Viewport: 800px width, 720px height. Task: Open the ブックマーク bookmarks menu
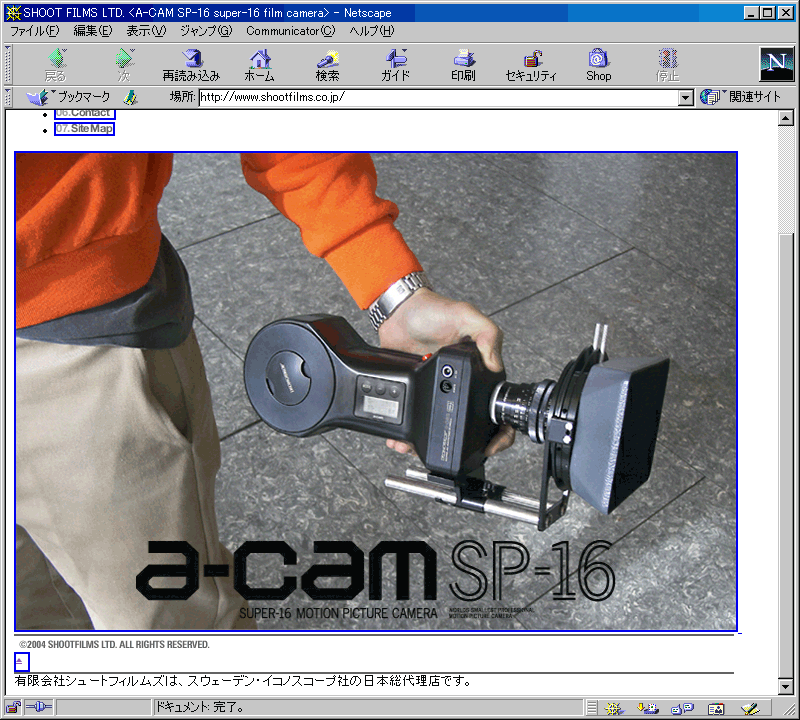point(68,97)
